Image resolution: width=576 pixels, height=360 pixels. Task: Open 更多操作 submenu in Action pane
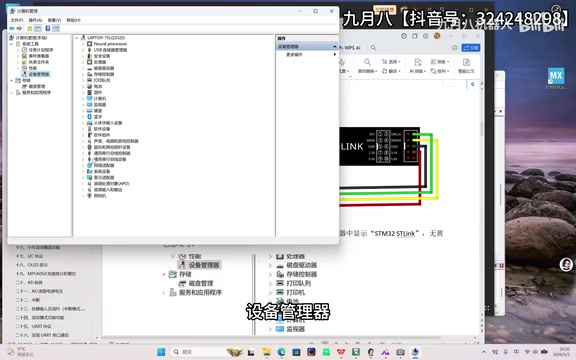point(307,54)
